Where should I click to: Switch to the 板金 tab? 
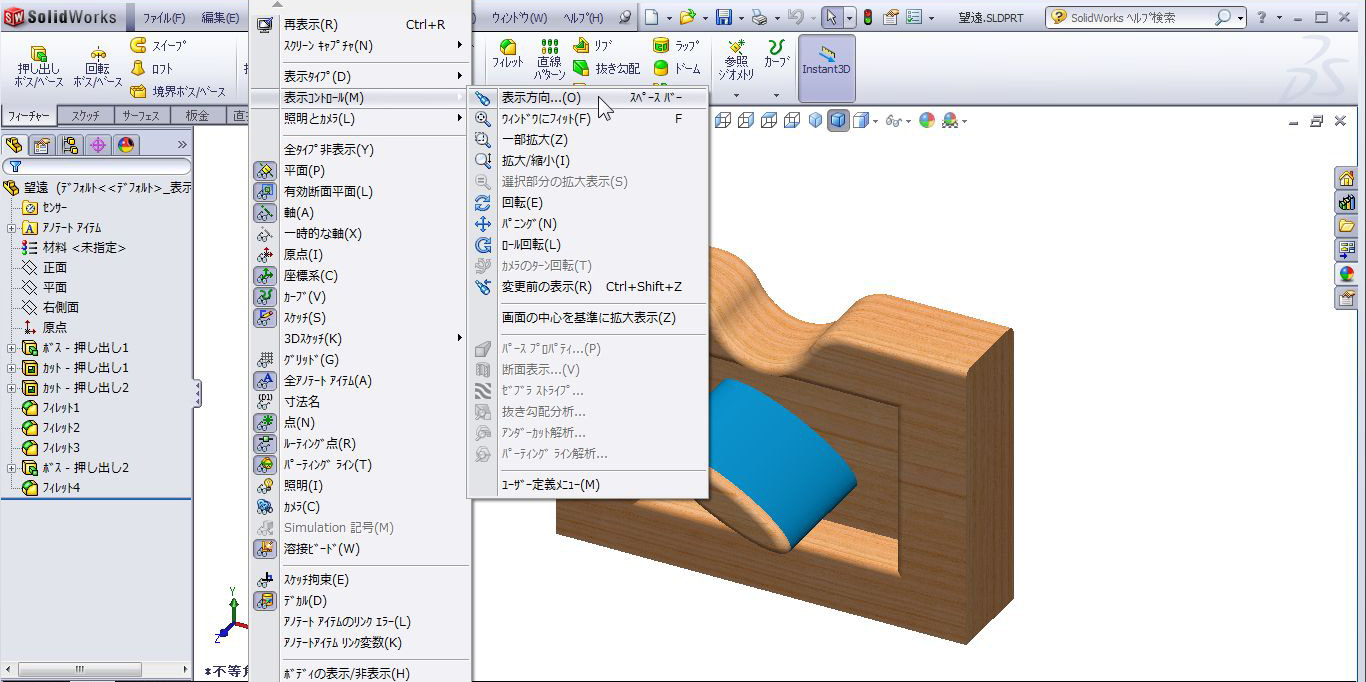coord(197,116)
